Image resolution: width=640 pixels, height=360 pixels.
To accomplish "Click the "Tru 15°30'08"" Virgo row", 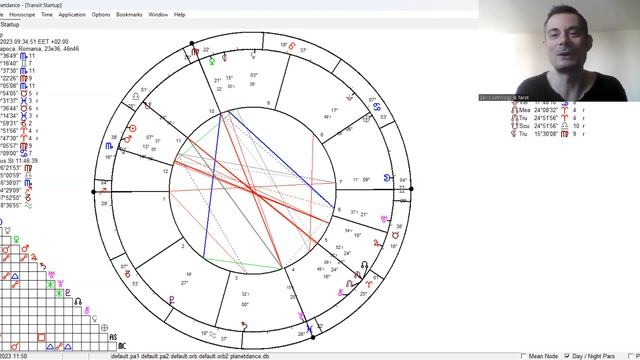I will click(549, 133).
